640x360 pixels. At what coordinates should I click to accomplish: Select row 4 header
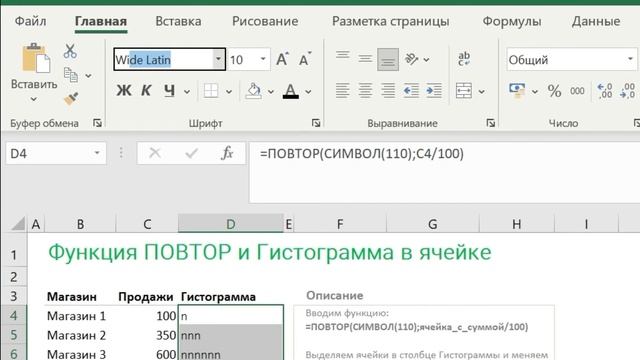point(14,316)
